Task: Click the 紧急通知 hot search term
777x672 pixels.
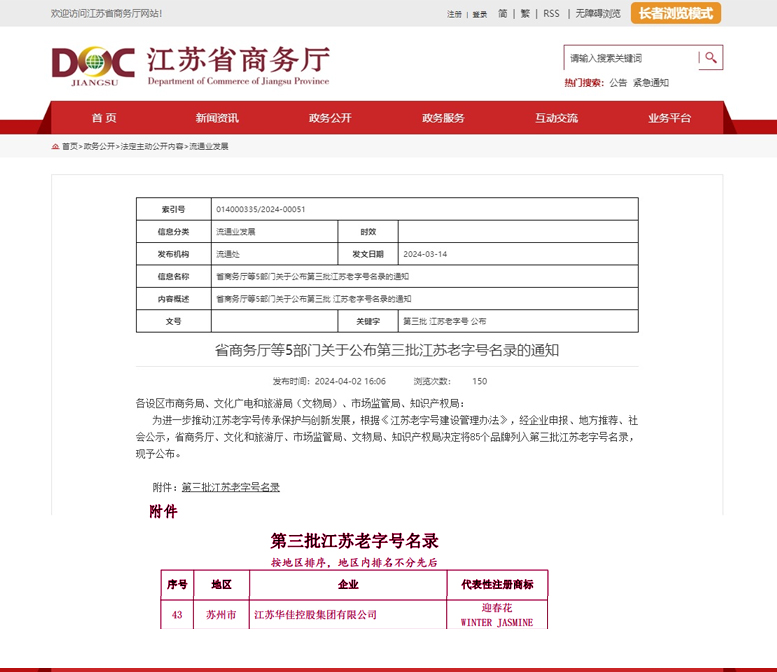Action: [651, 83]
